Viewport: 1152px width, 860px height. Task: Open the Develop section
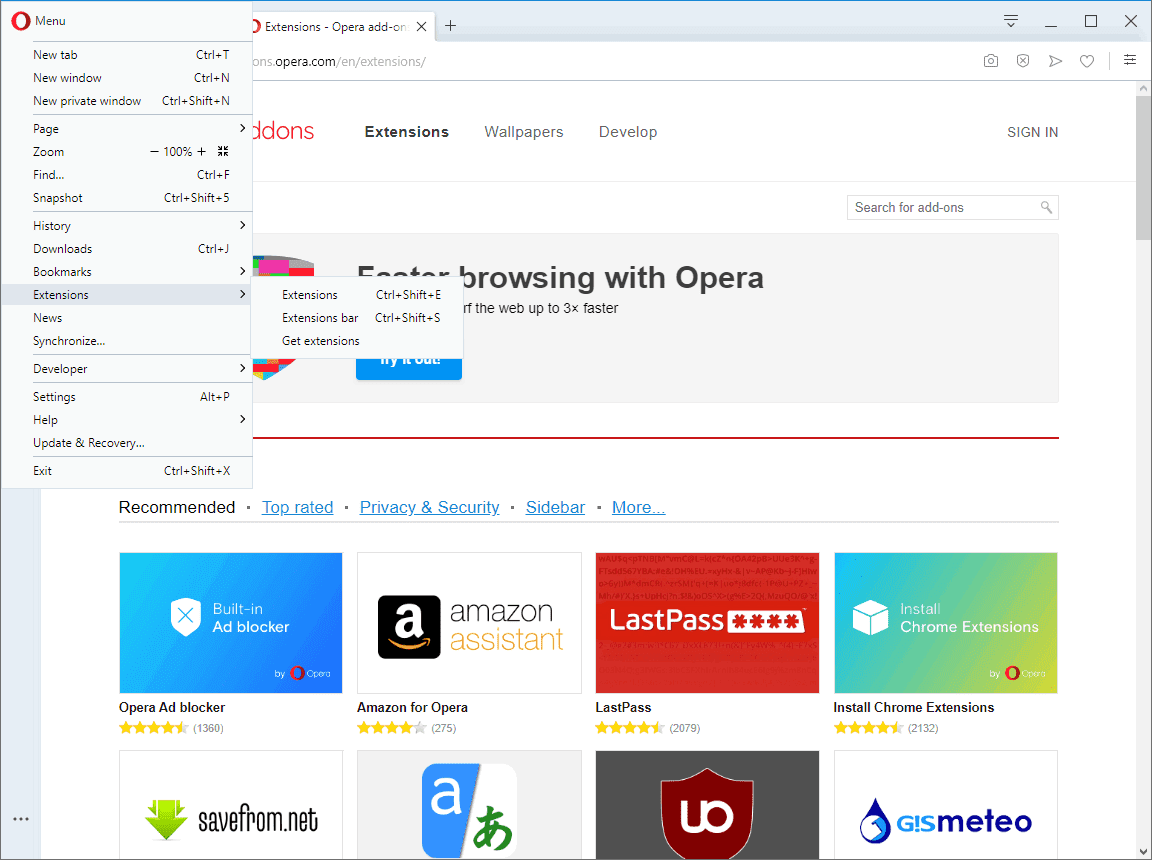pyautogui.click(x=628, y=132)
